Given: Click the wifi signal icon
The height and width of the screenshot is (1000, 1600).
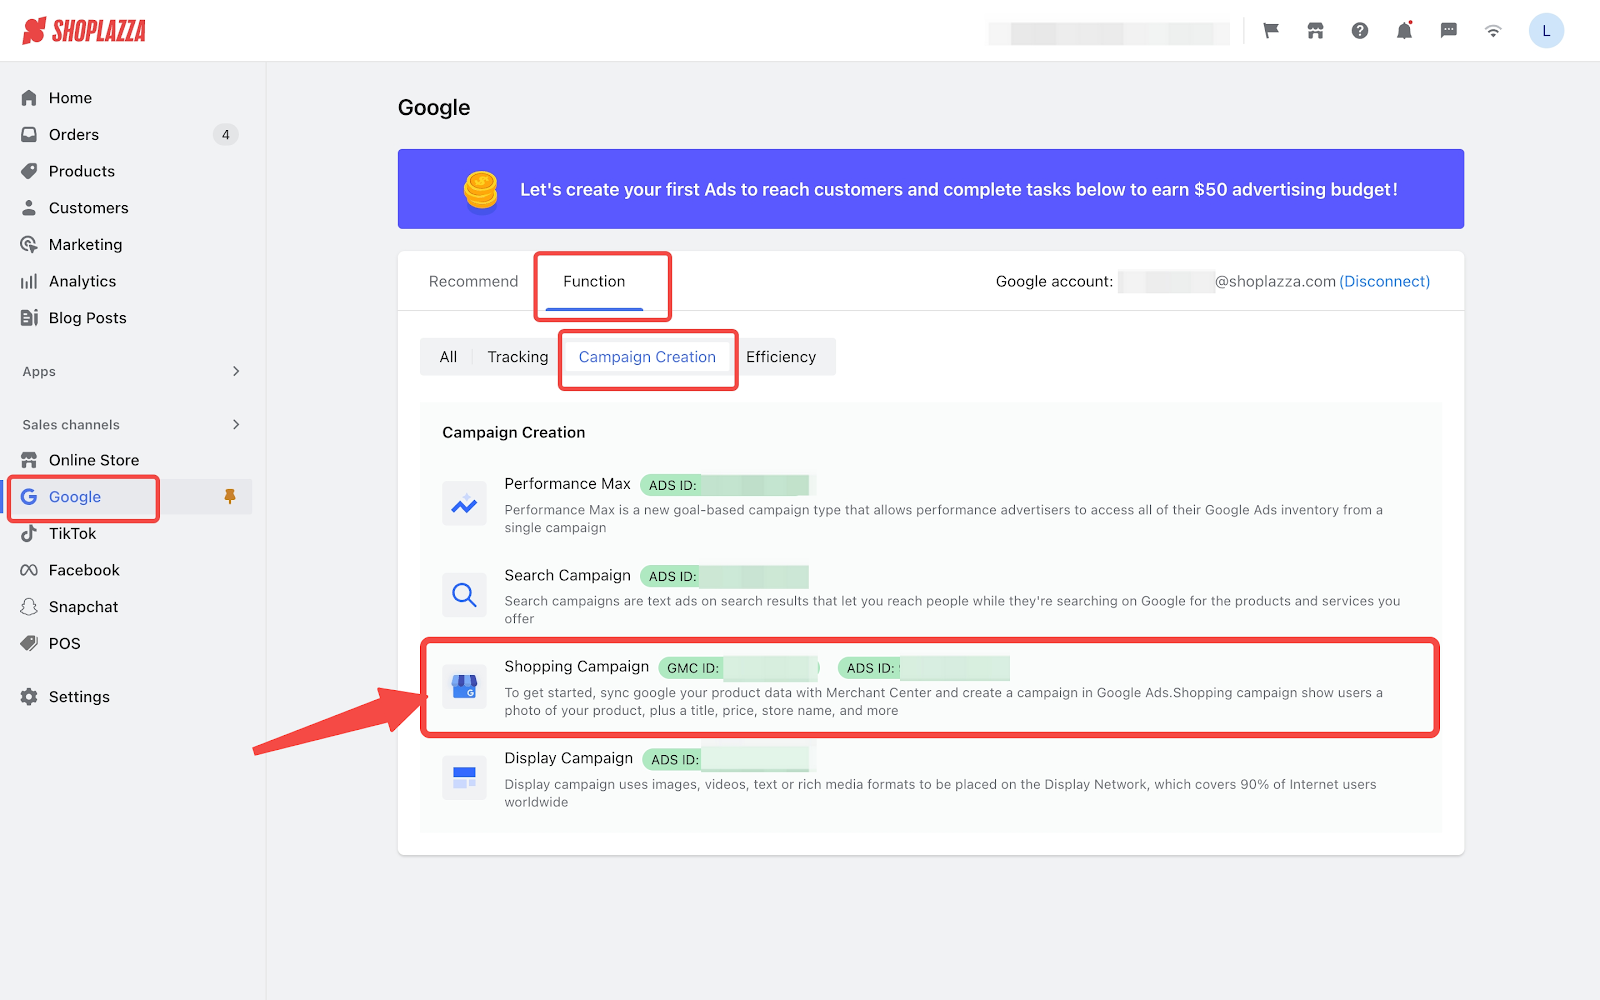Looking at the screenshot, I should tap(1493, 31).
